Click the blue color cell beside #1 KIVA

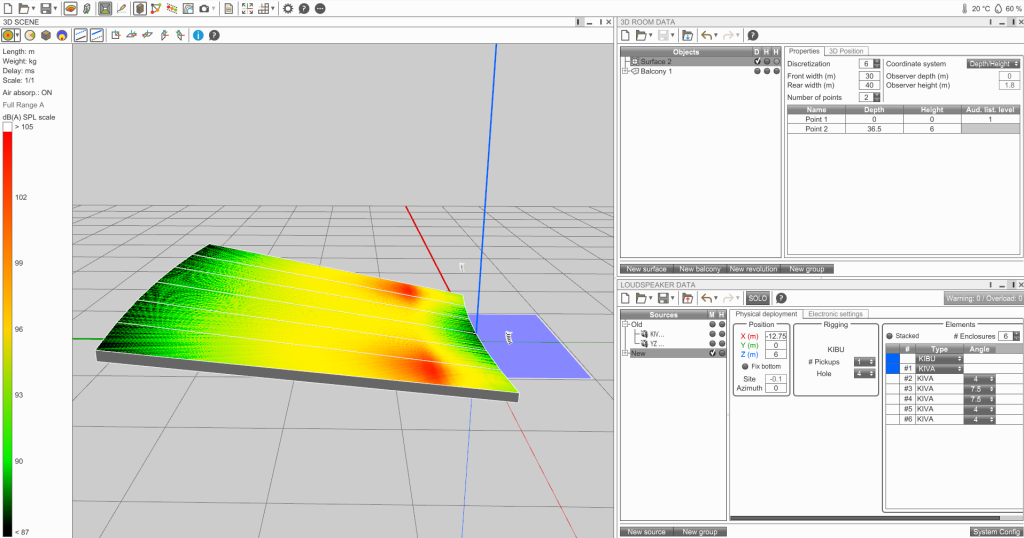coord(893,369)
